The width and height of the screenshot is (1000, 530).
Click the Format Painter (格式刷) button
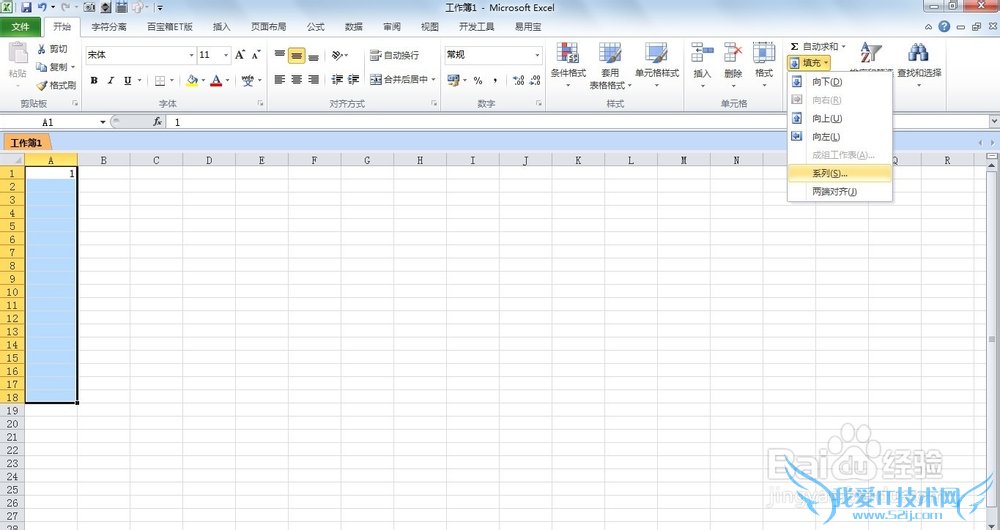coord(56,85)
